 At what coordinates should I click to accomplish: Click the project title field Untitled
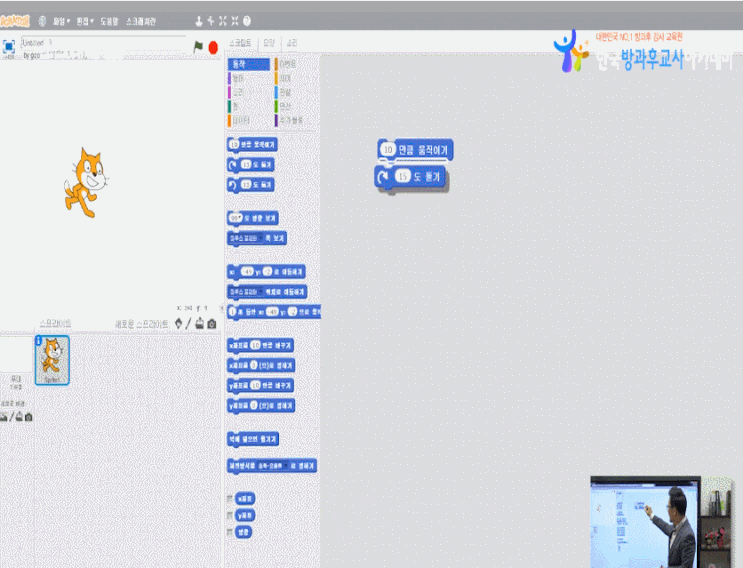(x=103, y=43)
